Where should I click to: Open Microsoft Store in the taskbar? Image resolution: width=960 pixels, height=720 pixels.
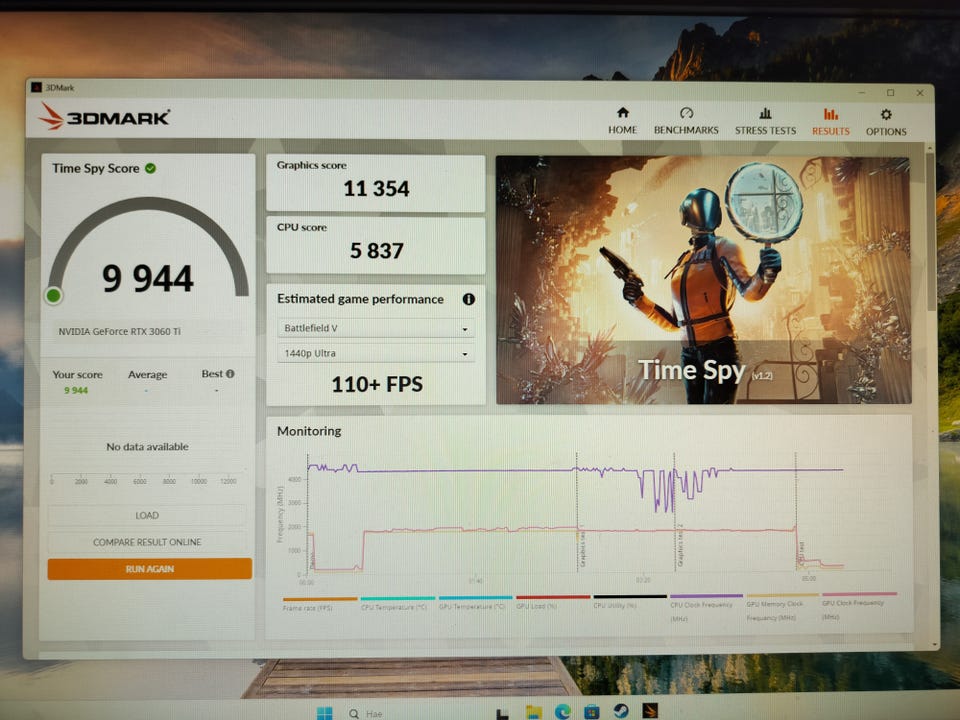pos(591,711)
